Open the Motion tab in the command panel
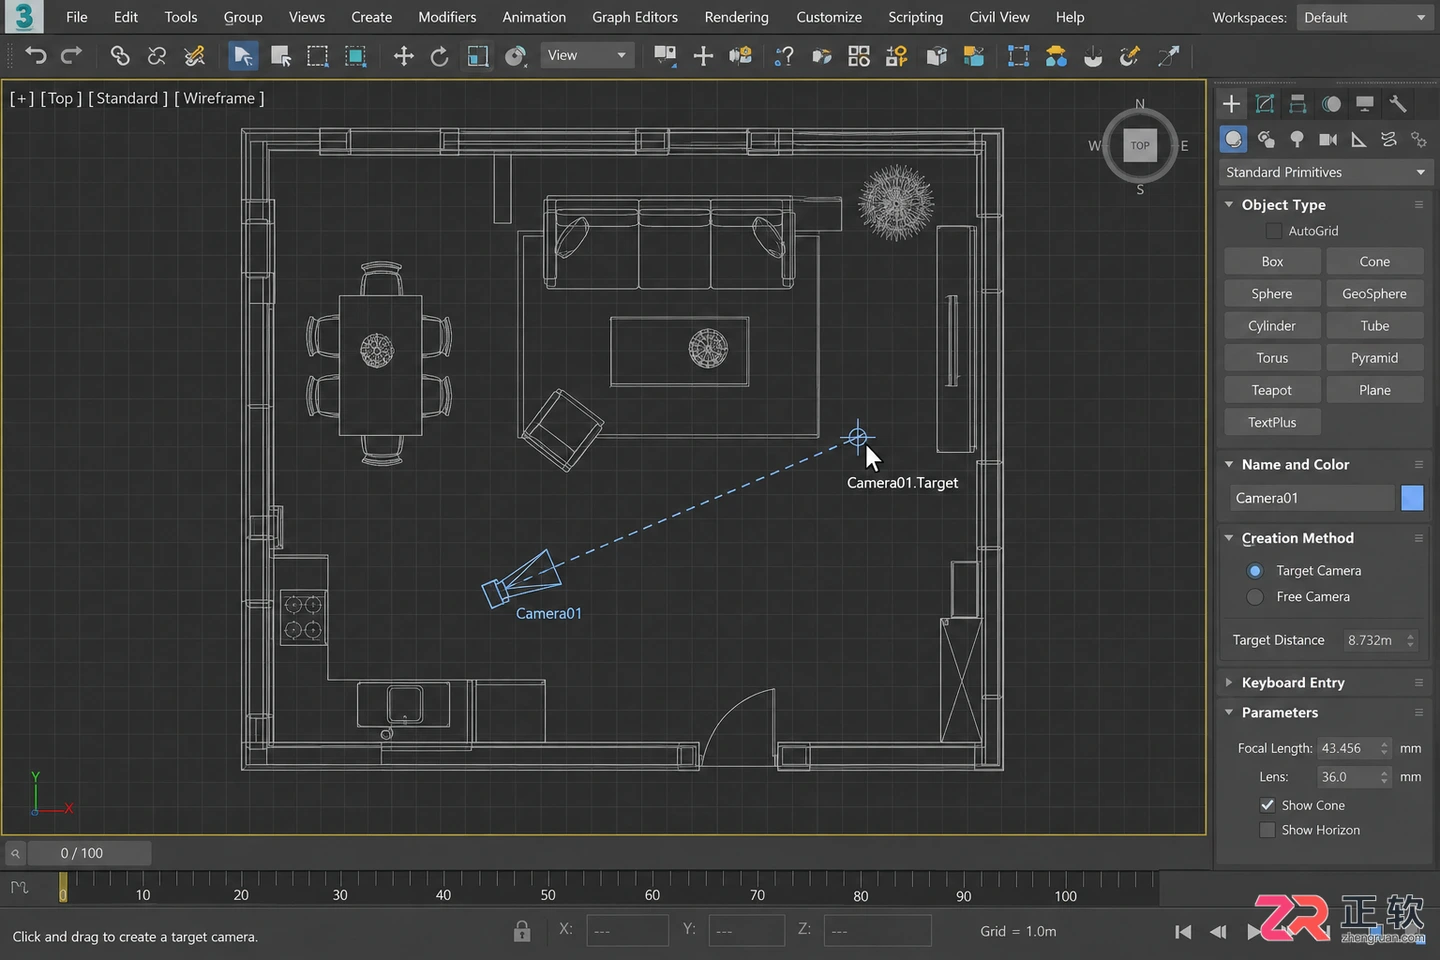This screenshot has height=960, width=1440. (1331, 104)
